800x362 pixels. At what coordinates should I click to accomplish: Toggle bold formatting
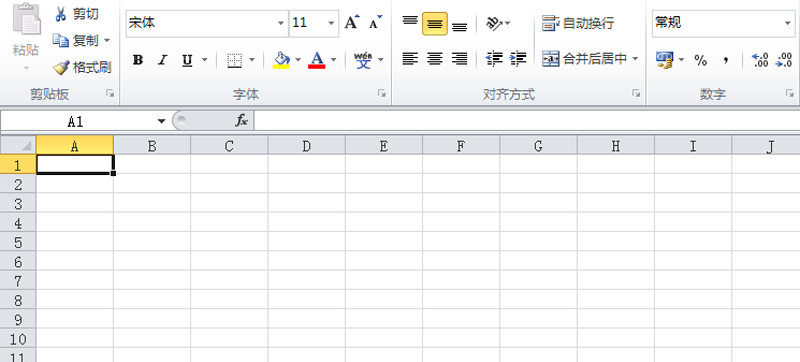137,60
